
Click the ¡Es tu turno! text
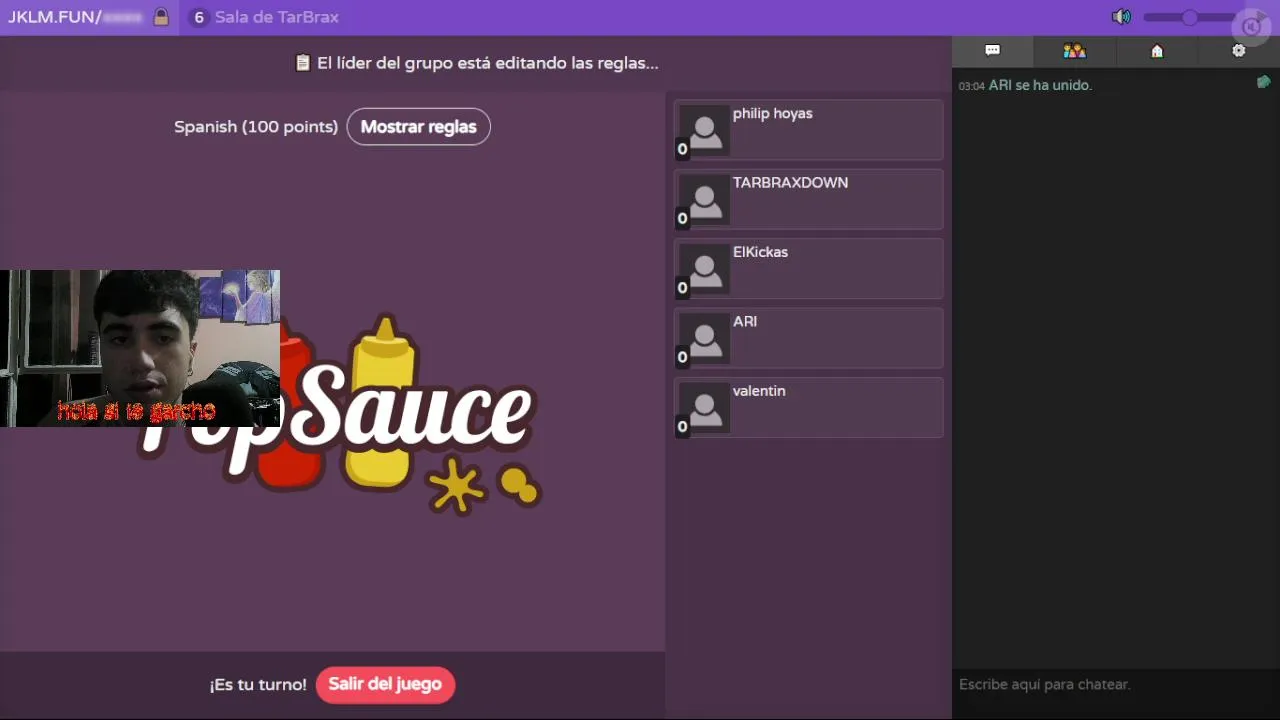(x=258, y=685)
